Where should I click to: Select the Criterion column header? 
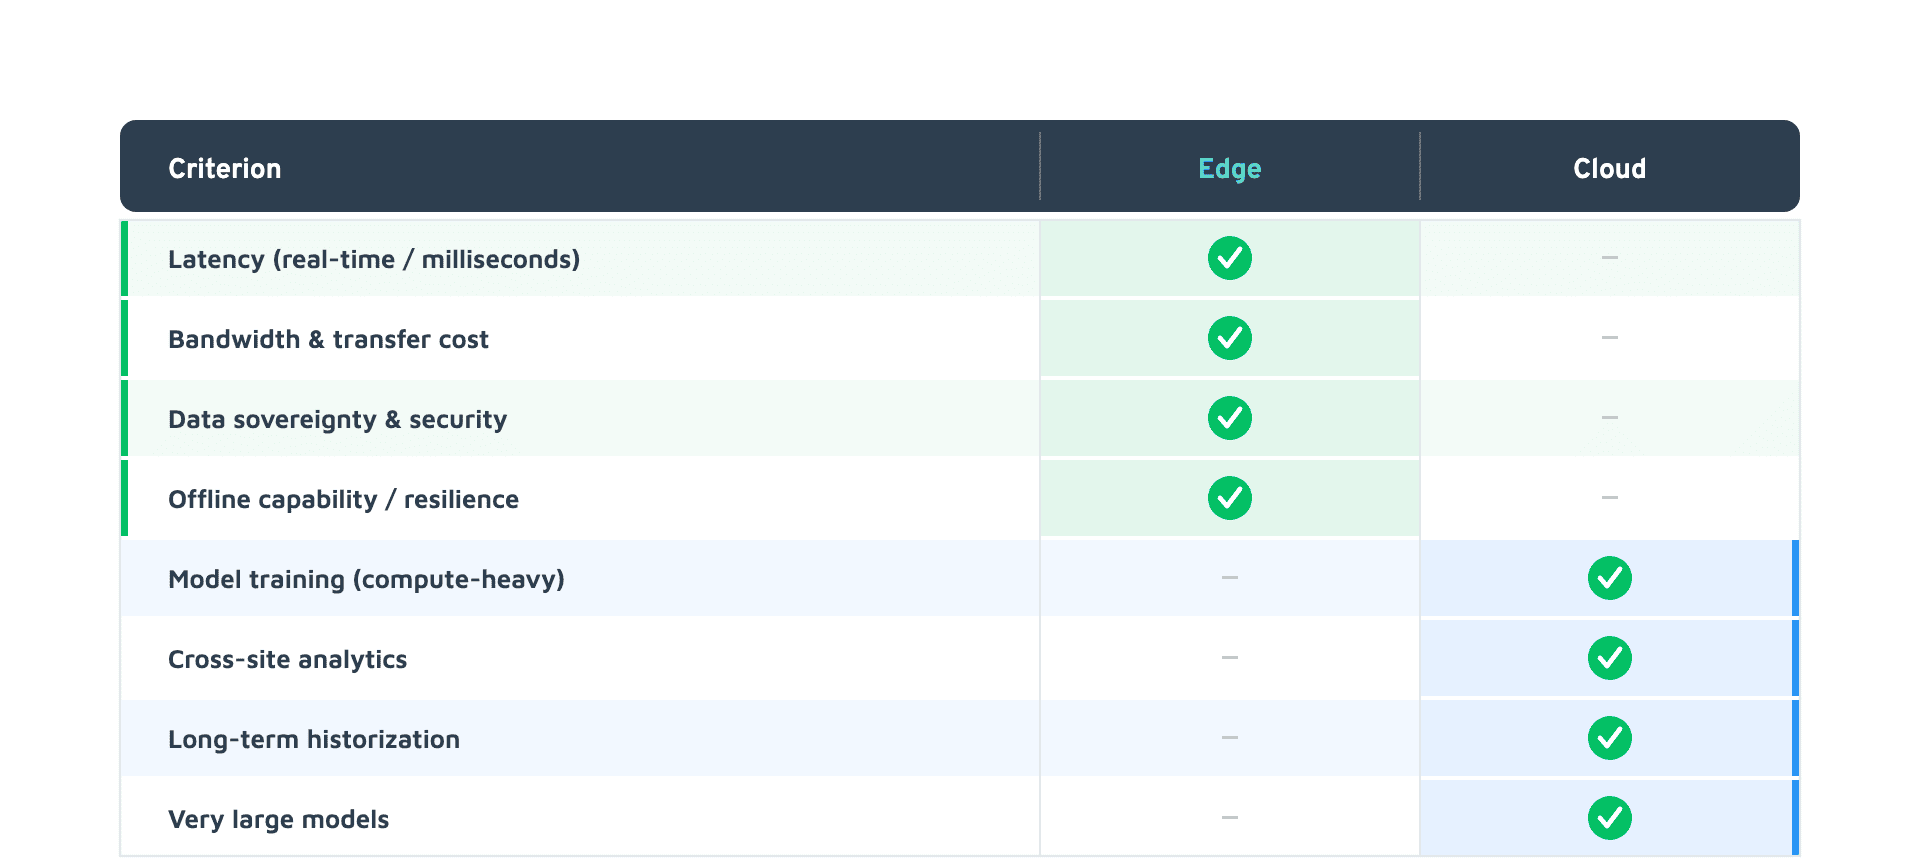tap(225, 168)
